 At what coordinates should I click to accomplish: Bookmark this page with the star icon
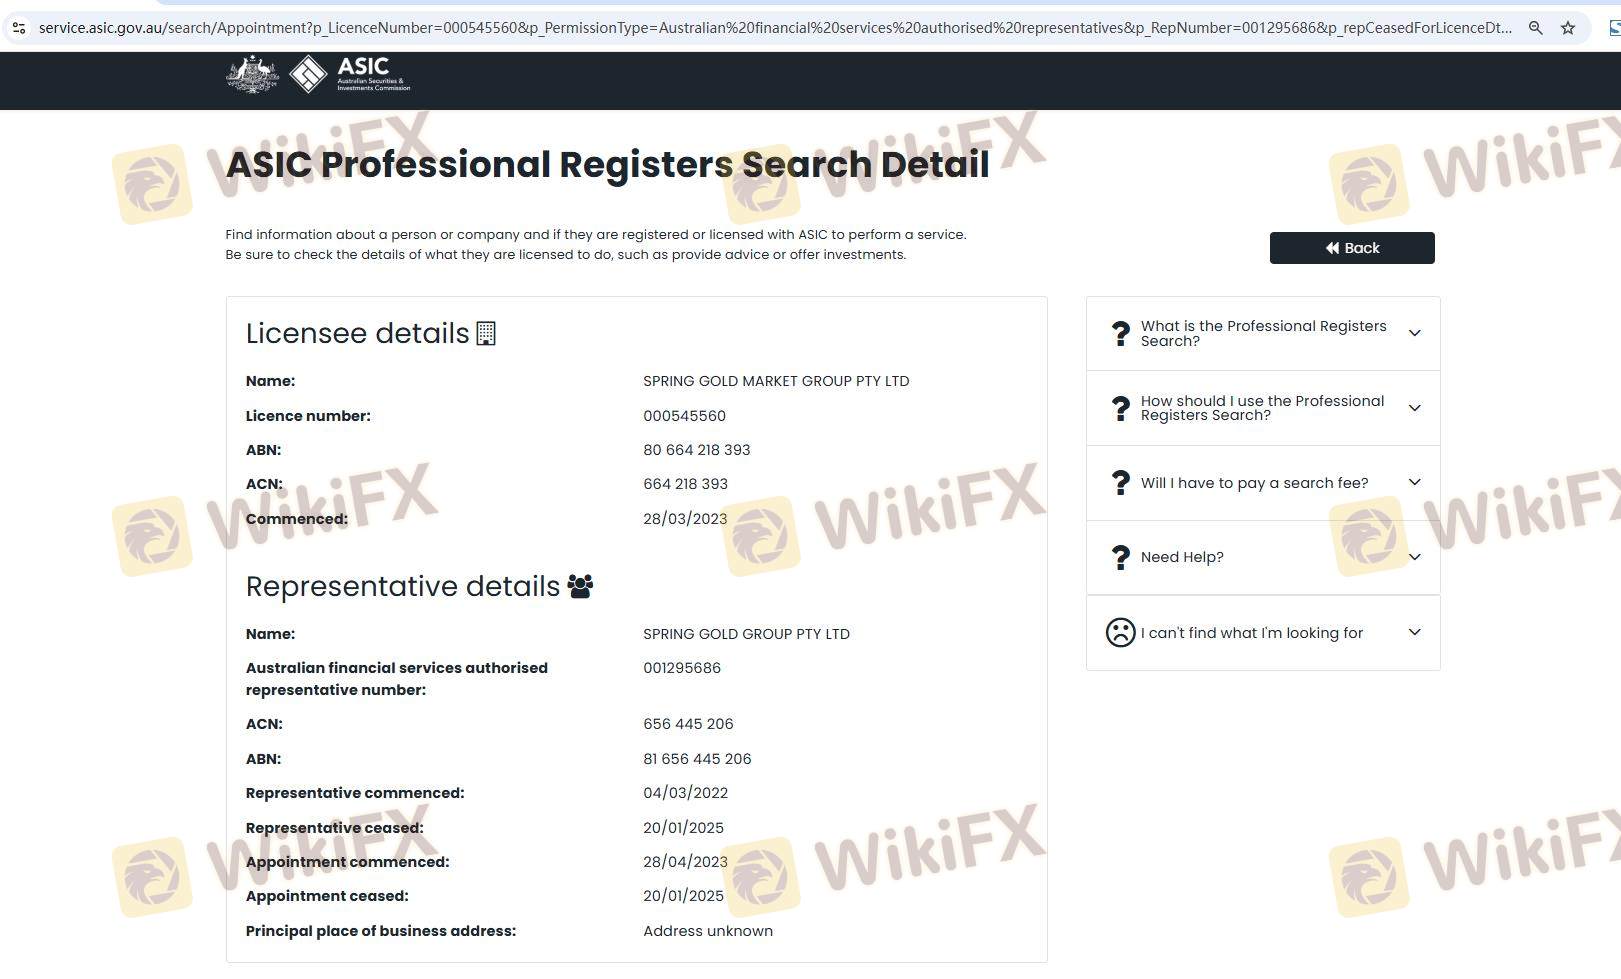coord(1568,28)
